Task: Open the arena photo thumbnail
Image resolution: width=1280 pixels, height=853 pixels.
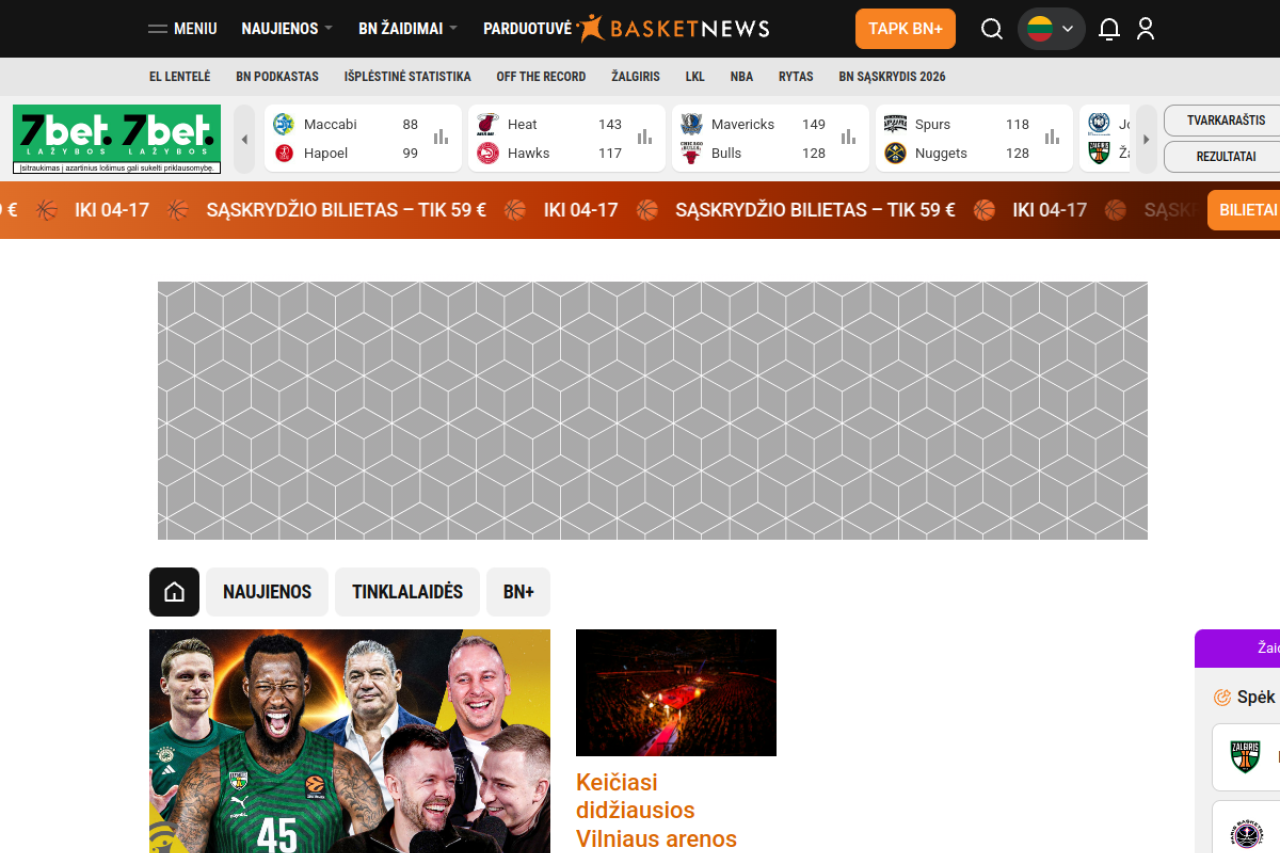Action: point(676,692)
